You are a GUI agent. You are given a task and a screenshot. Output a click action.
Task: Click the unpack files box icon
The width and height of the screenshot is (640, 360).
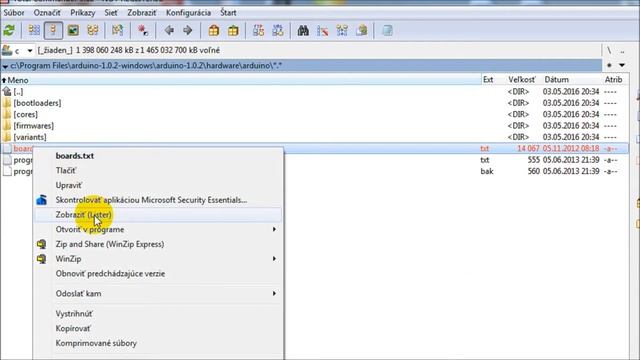coord(233,30)
